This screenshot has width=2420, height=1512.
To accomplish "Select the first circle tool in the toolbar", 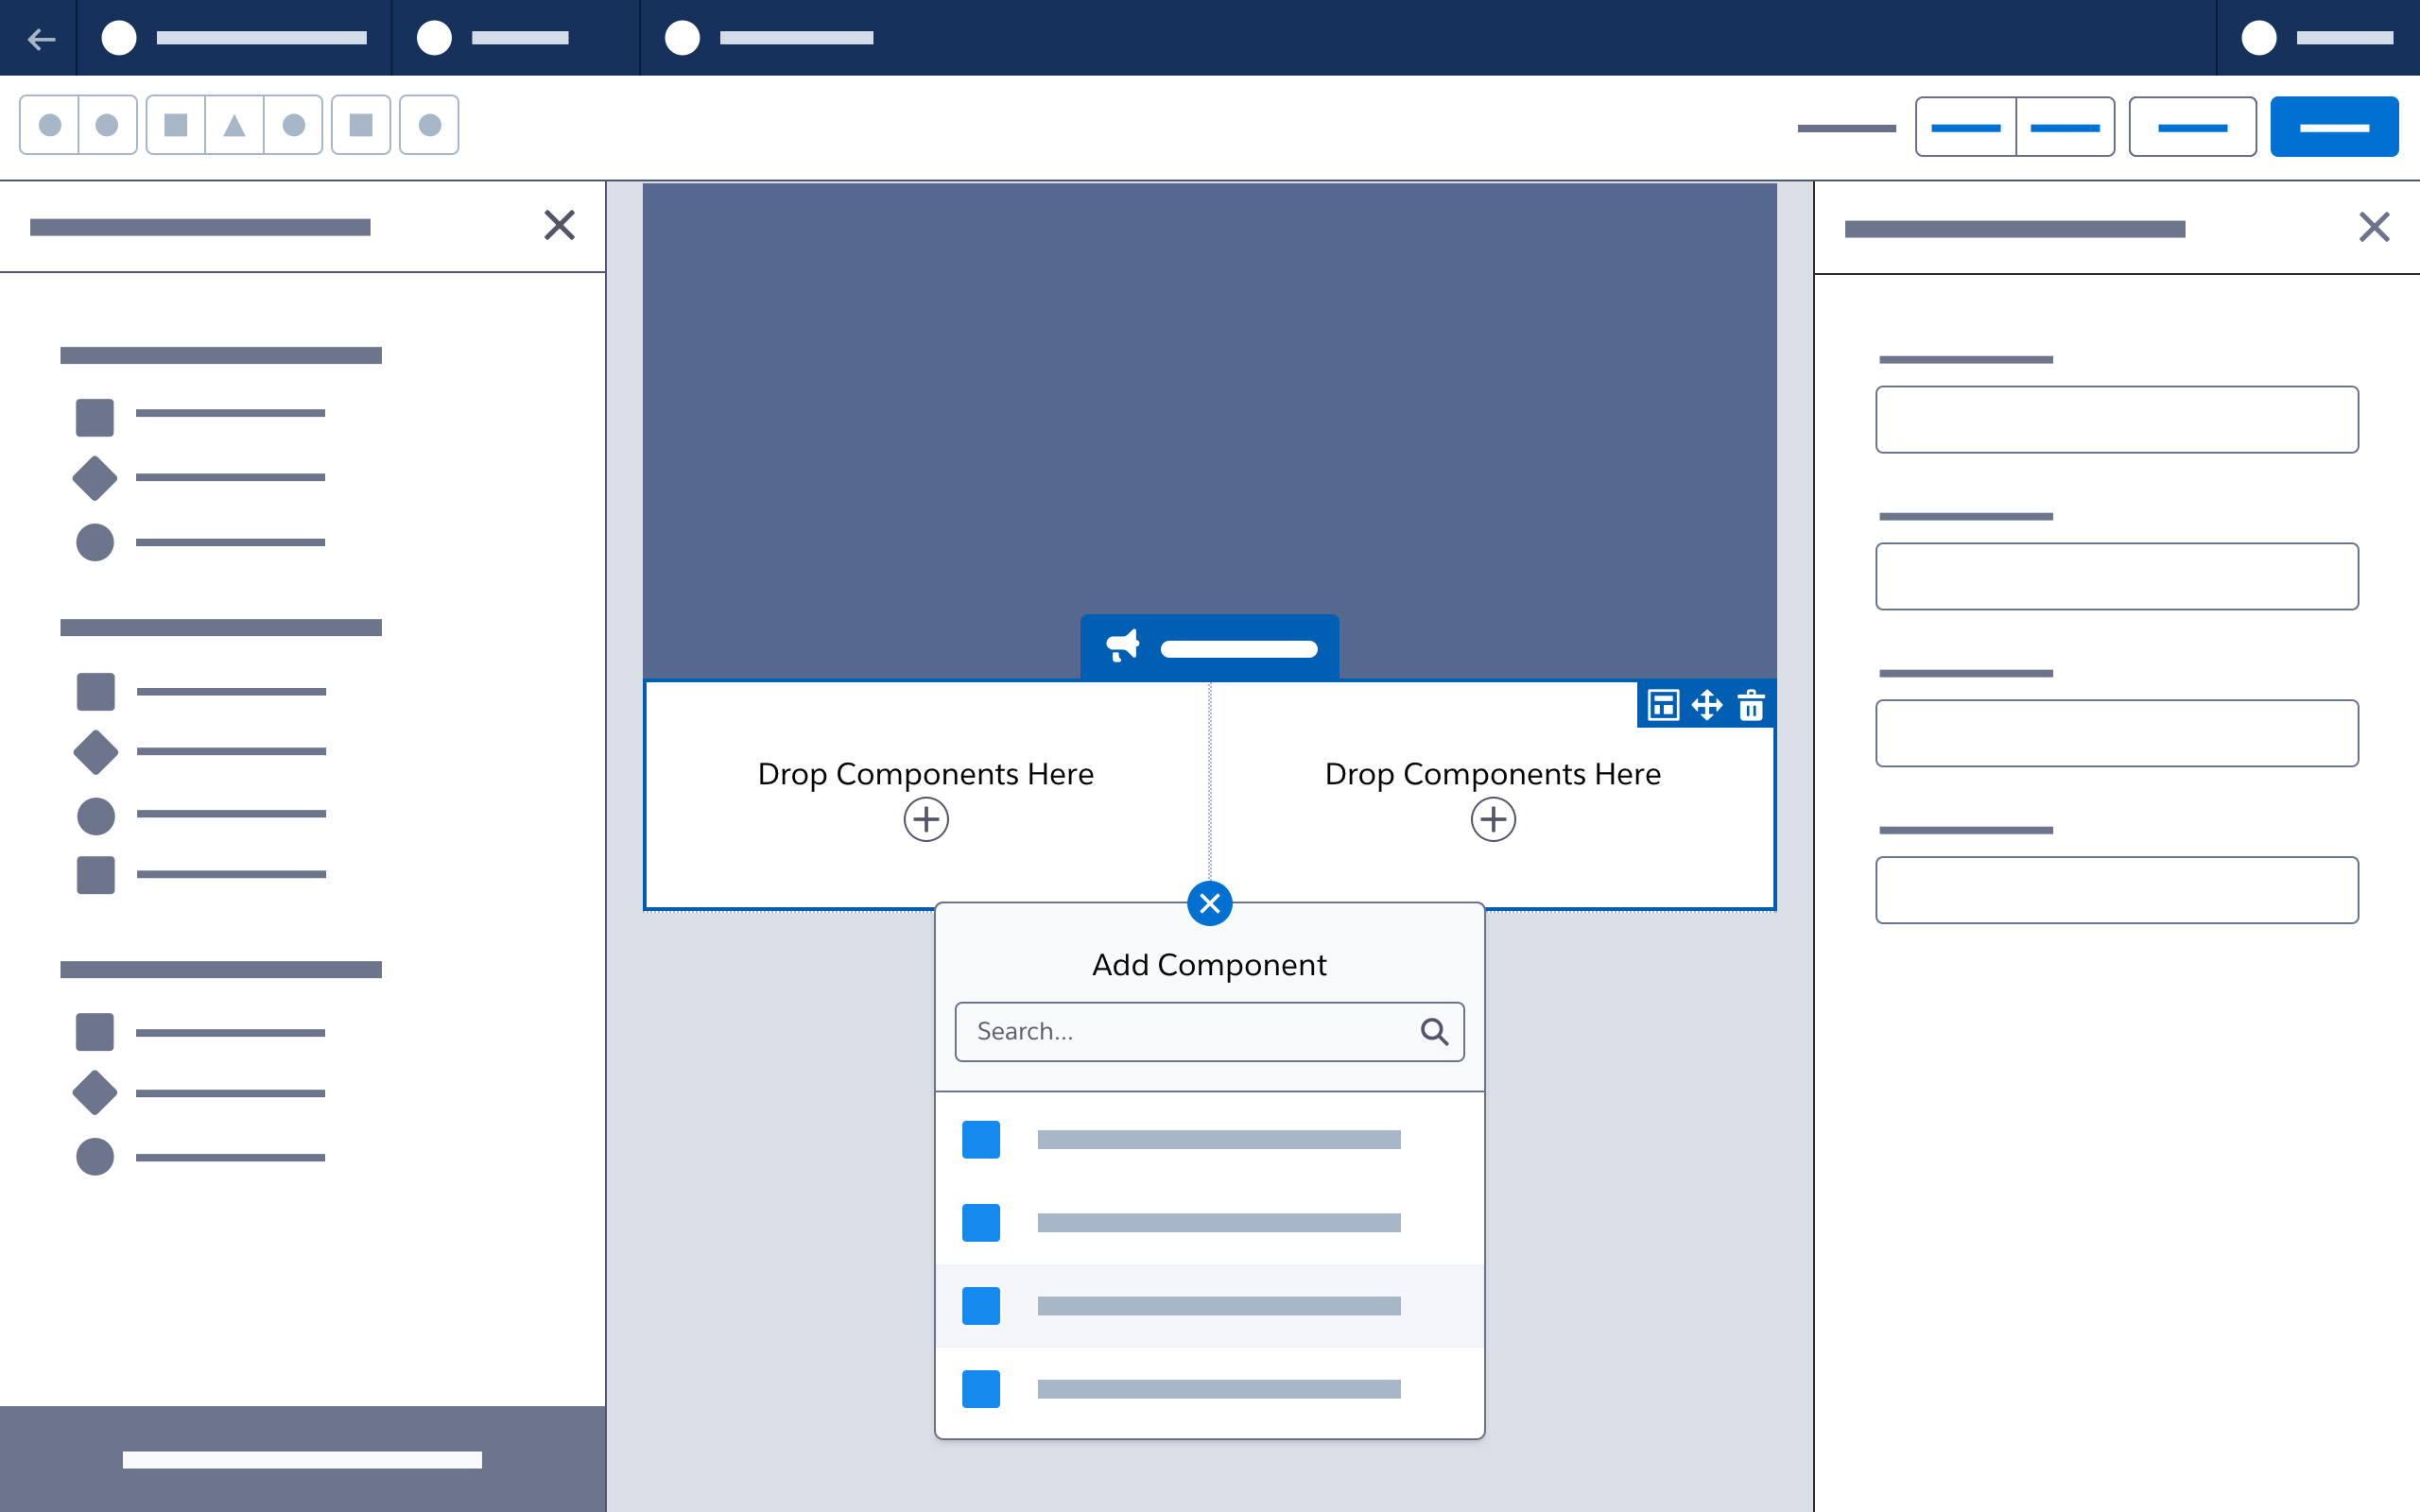I will [48, 124].
